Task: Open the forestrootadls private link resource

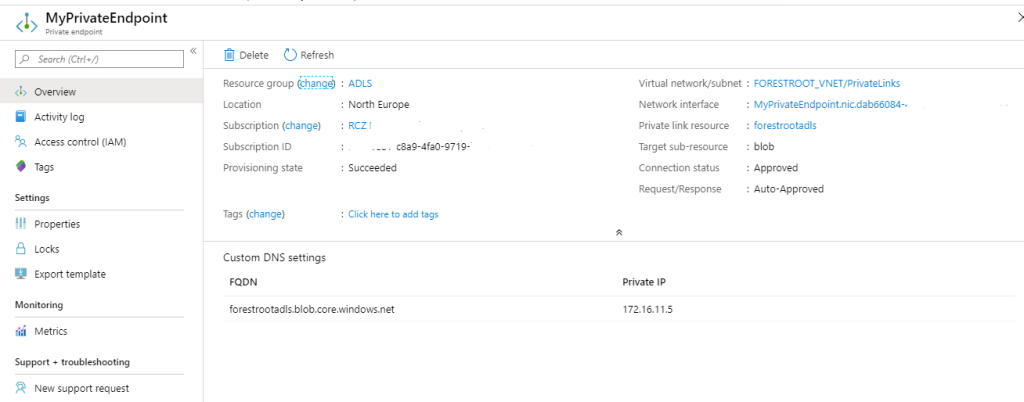Action: (x=785, y=126)
